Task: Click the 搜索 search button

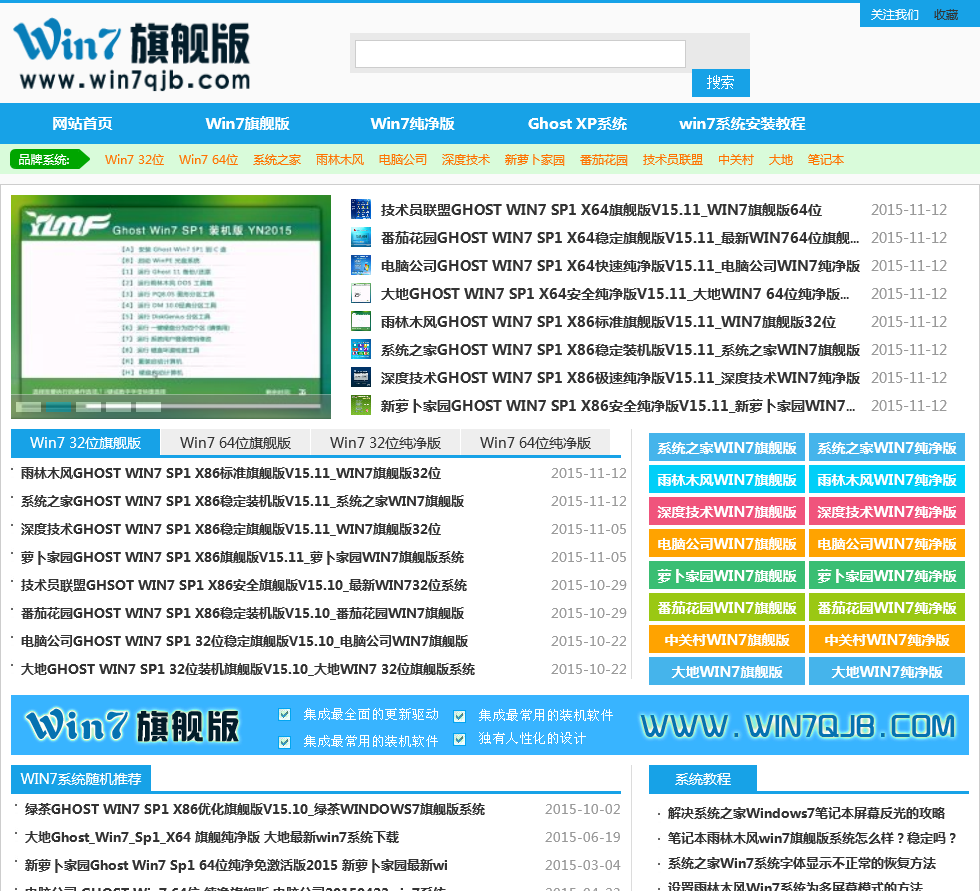Action: coord(721,82)
